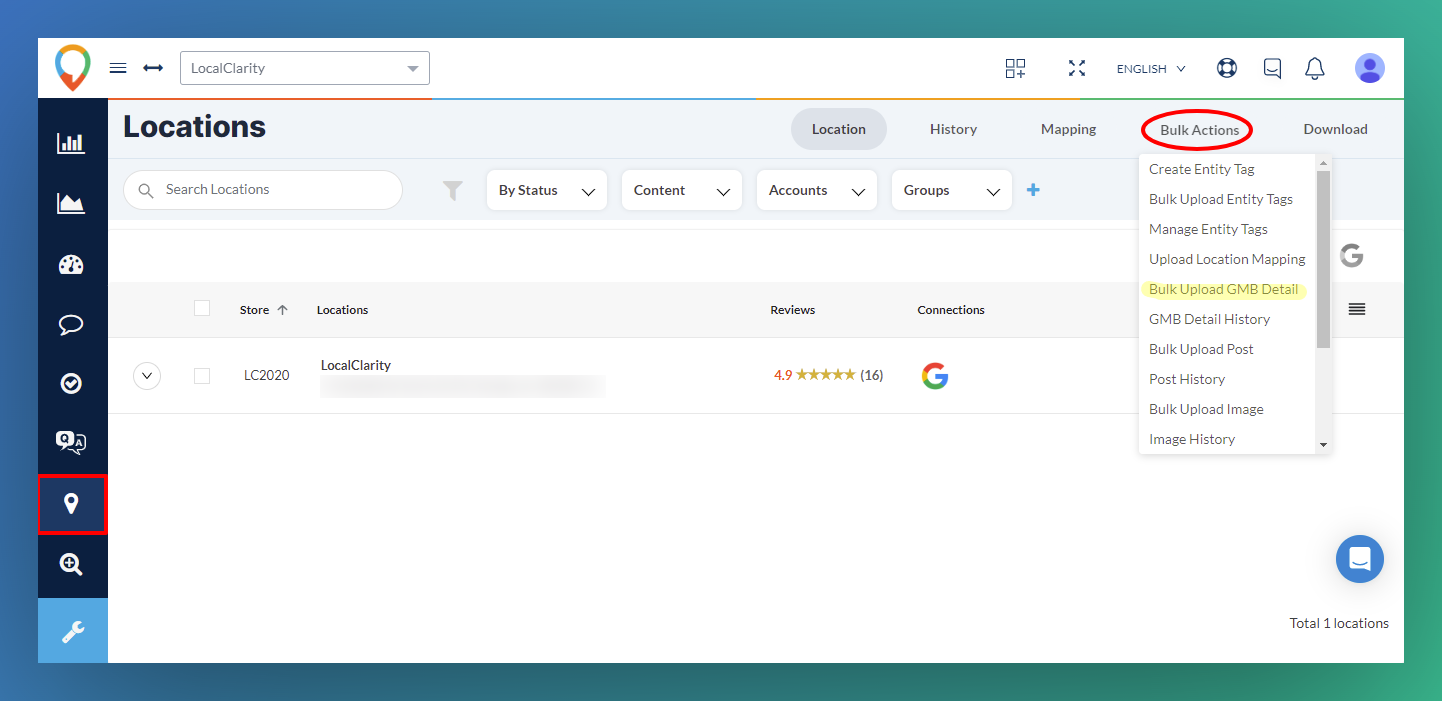The image size is (1442, 701).
Task: Open the blue chat support bubble
Action: [1360, 559]
